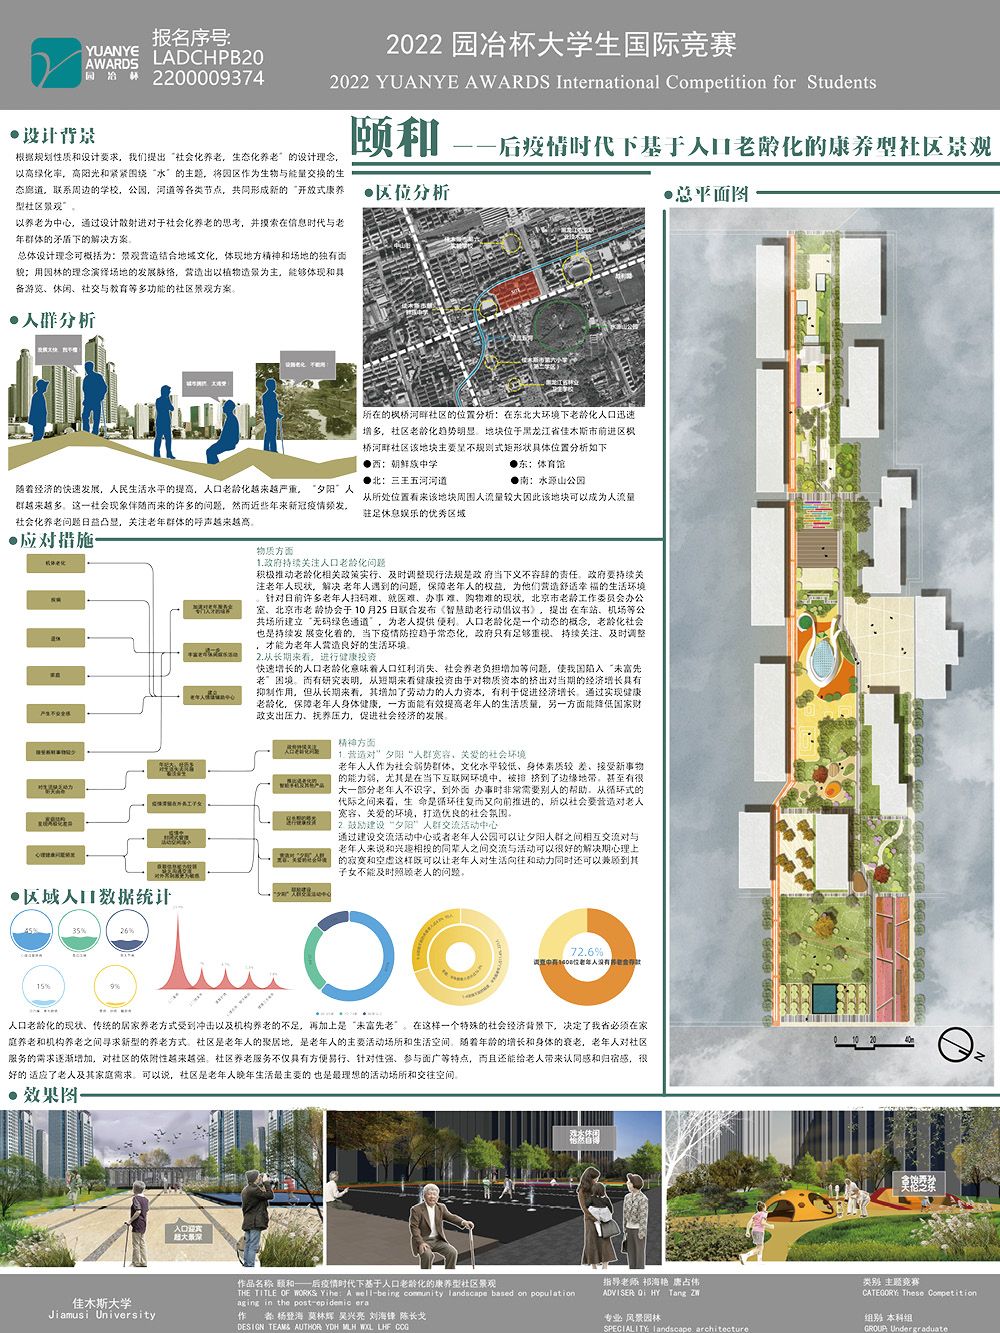The width and height of the screenshot is (1000, 1333).
Task: Click the large 颐和 project title
Action: (394, 138)
